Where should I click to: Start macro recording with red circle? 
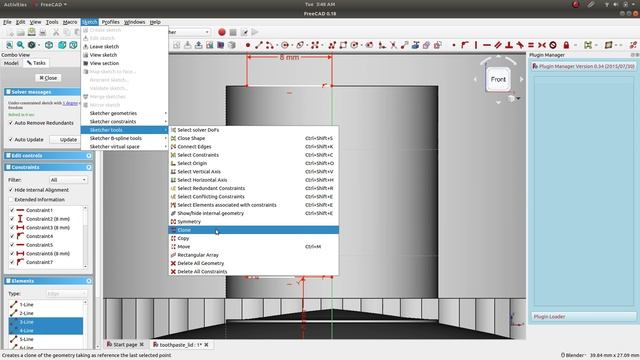point(222,32)
